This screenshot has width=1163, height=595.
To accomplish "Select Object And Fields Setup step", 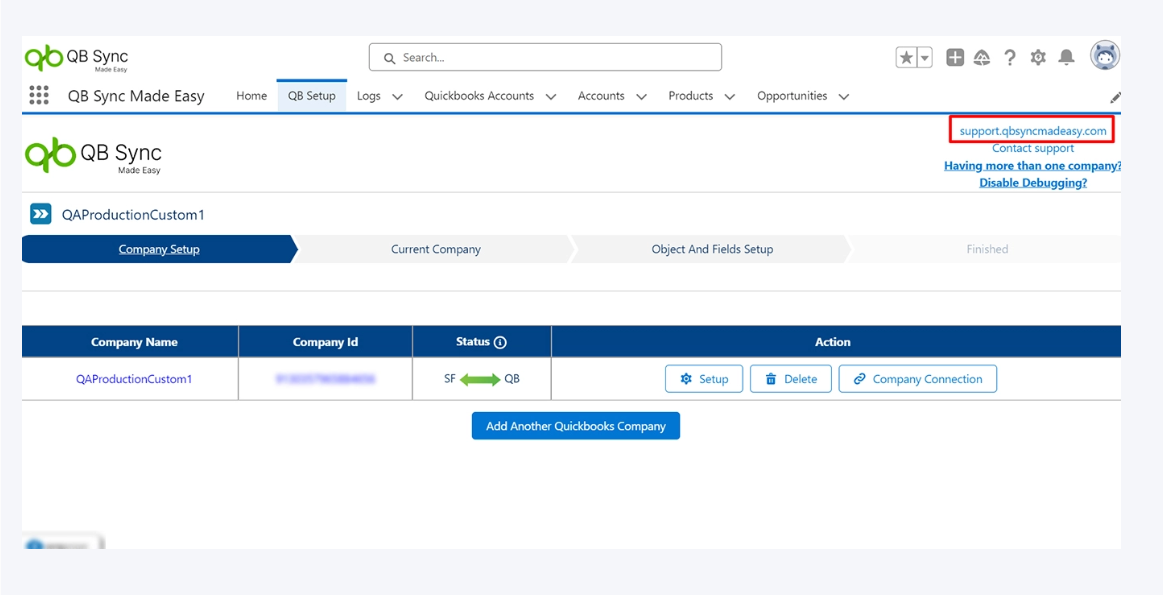I will coord(712,249).
